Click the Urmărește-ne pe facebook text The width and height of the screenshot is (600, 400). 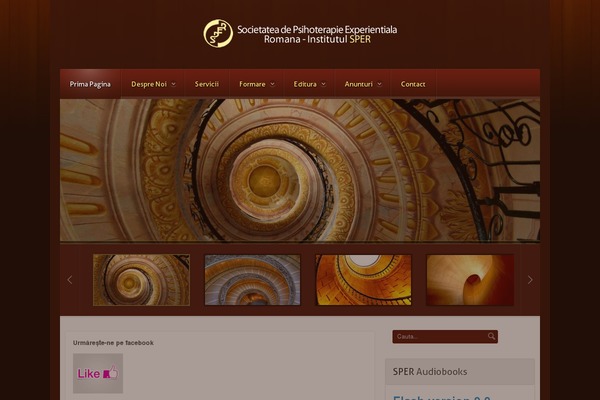click(x=113, y=343)
